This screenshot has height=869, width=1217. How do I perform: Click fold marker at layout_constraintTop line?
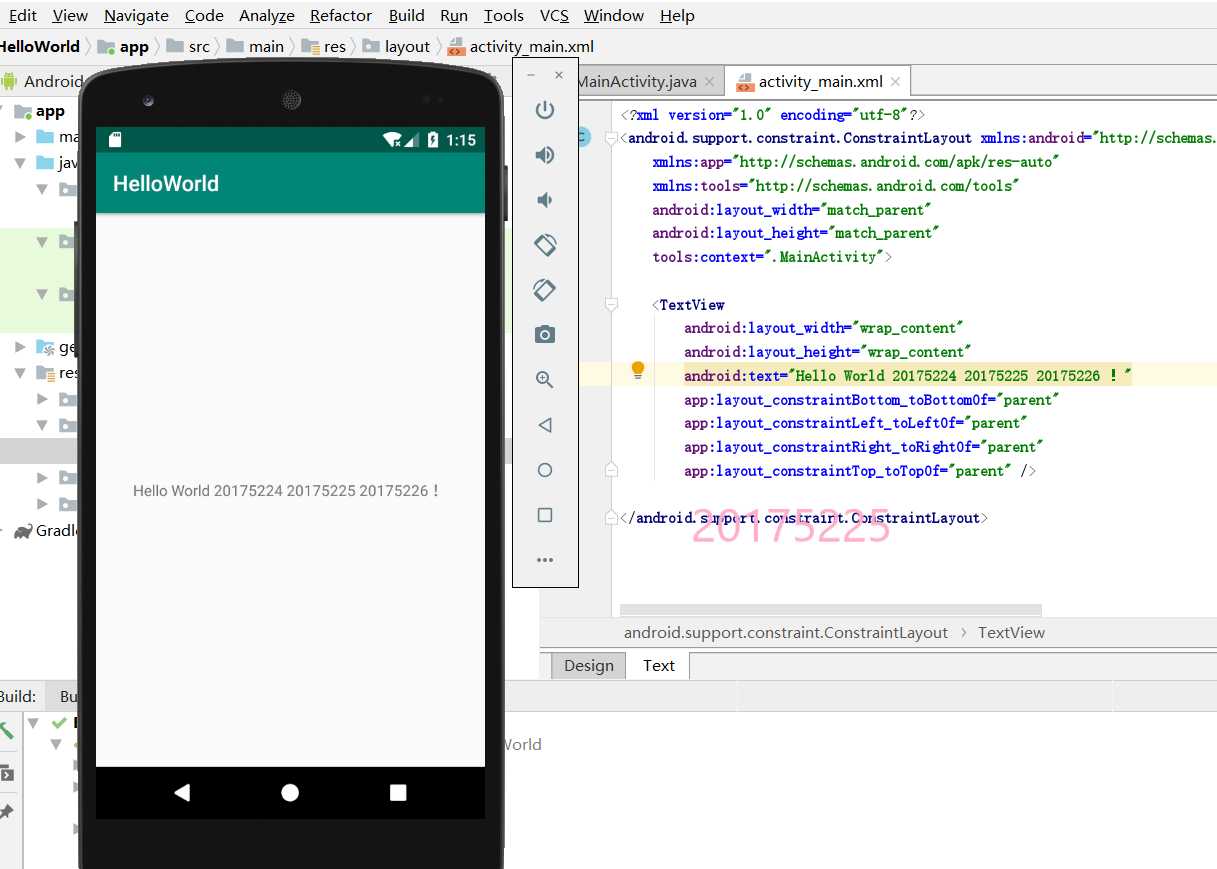(x=611, y=471)
